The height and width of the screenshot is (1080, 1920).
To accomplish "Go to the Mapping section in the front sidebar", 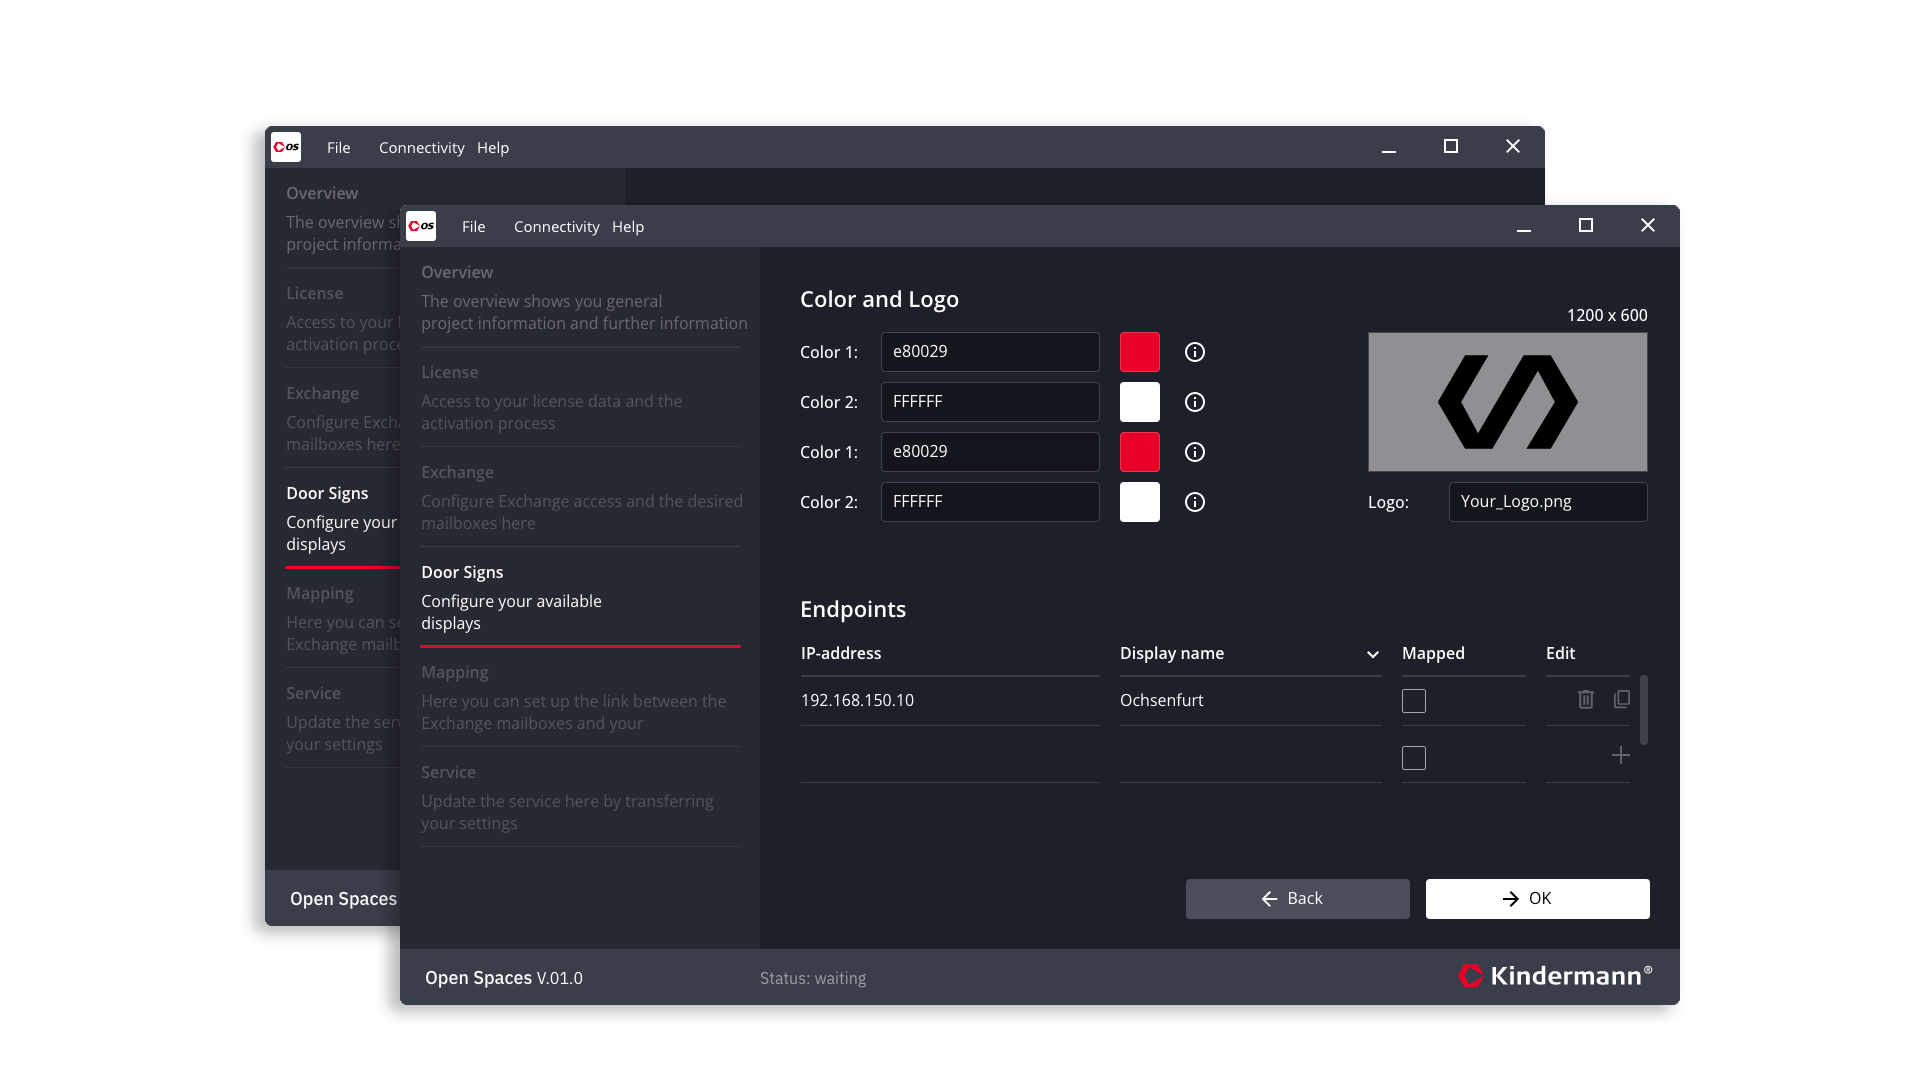I will click(x=580, y=698).
